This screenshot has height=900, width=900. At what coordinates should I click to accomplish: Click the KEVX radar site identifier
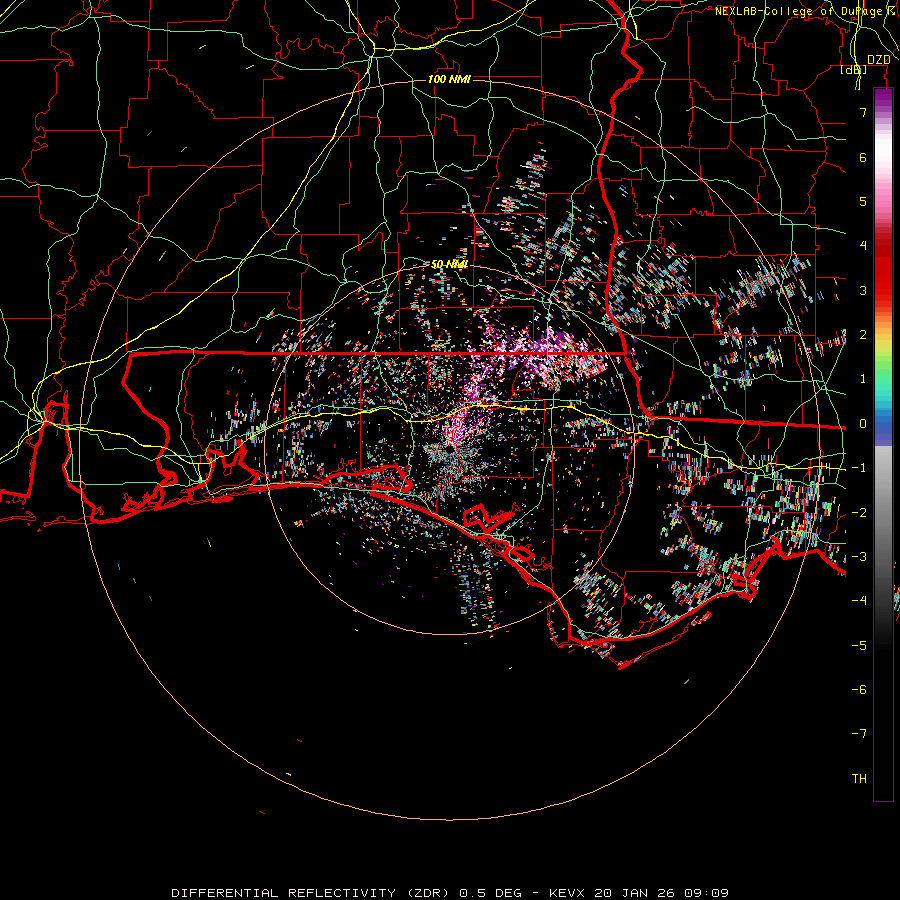click(x=567, y=893)
